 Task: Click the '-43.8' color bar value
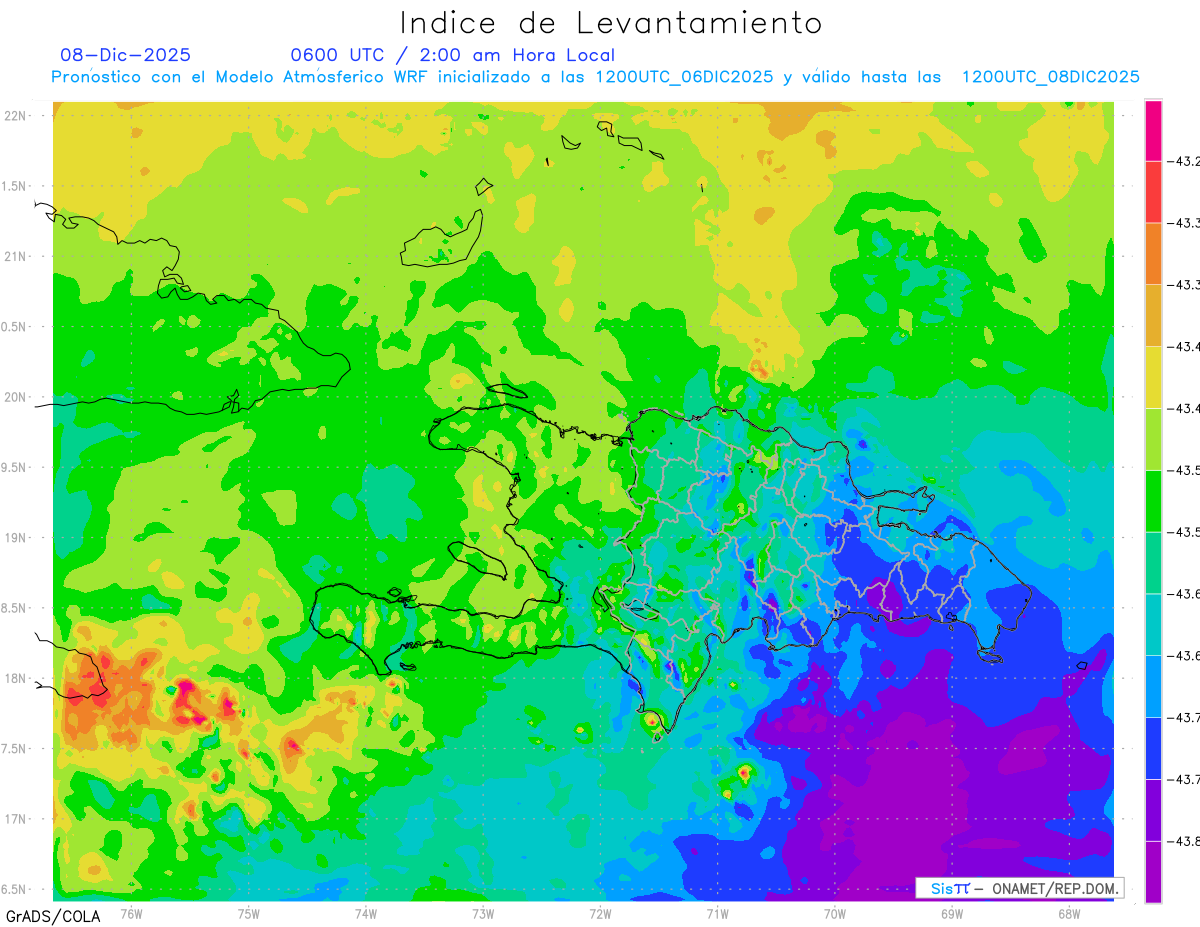pos(1184,841)
